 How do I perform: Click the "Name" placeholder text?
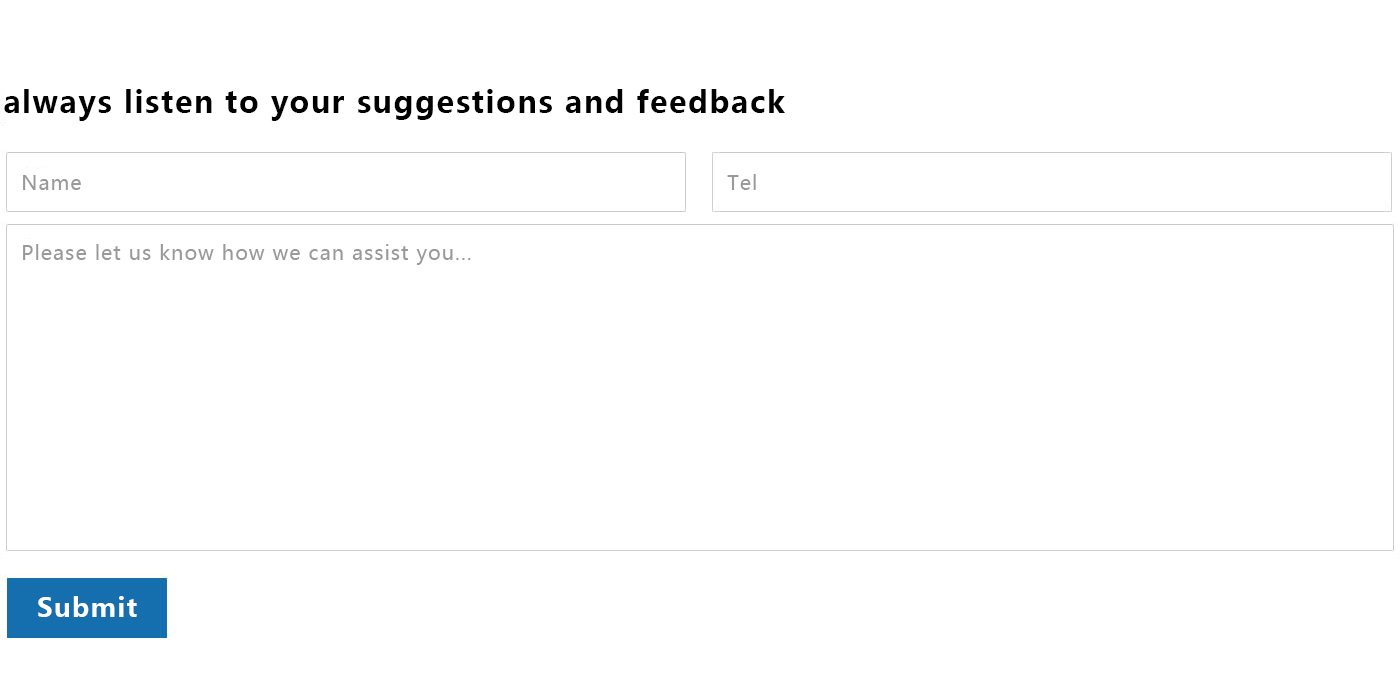(52, 183)
